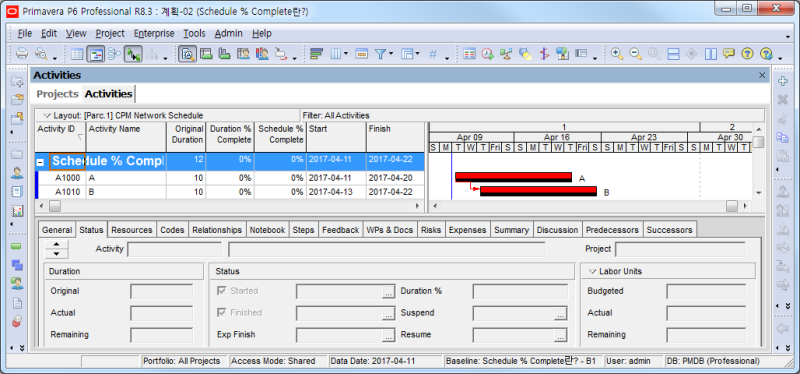
Task: Open the Resource Usage Spreadsheet icon
Action: (243, 54)
